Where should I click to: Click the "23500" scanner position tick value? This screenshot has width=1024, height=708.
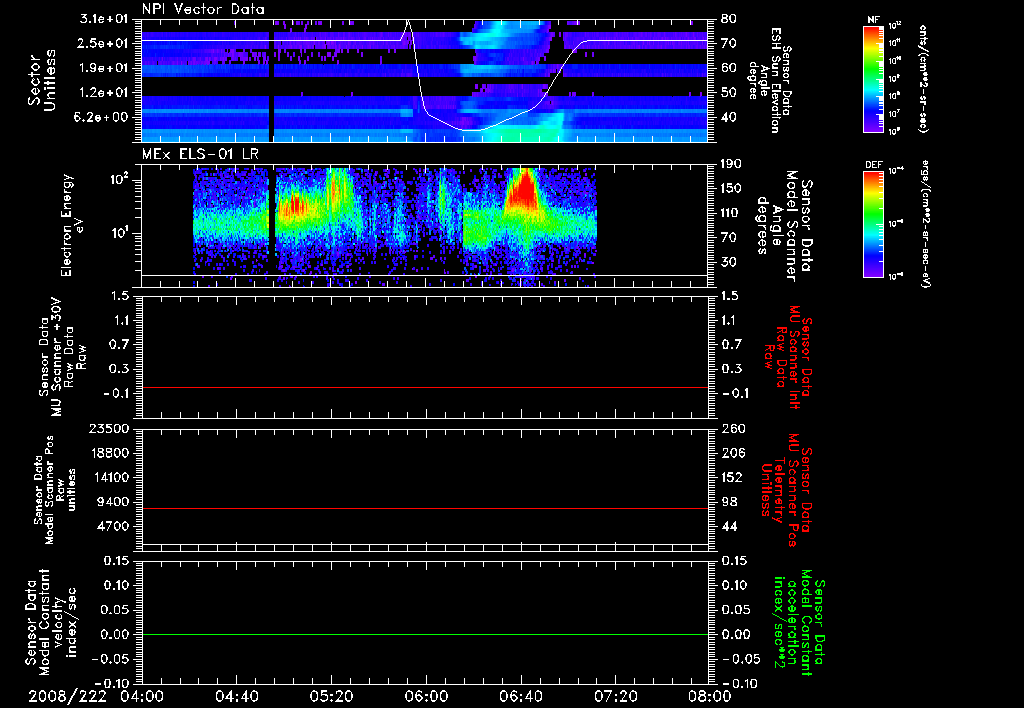click(x=110, y=429)
